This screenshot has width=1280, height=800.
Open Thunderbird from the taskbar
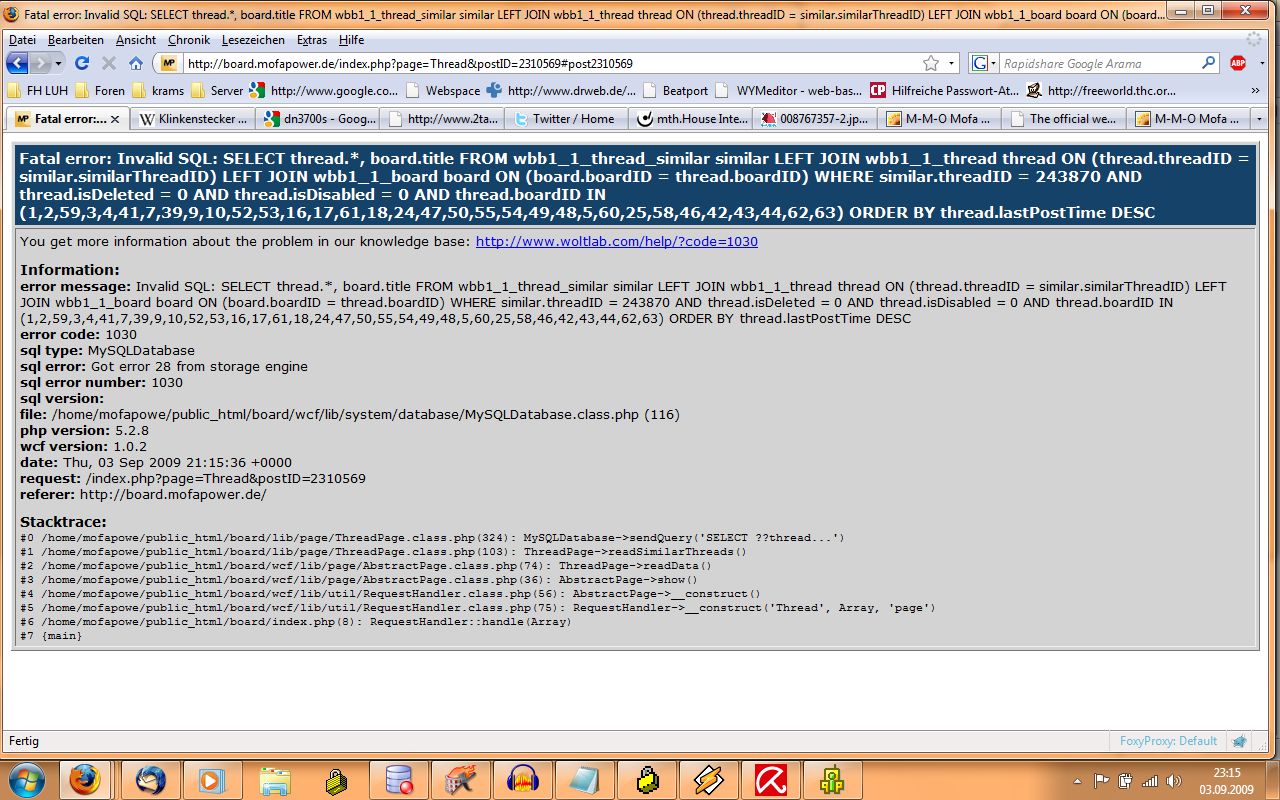coord(150,779)
